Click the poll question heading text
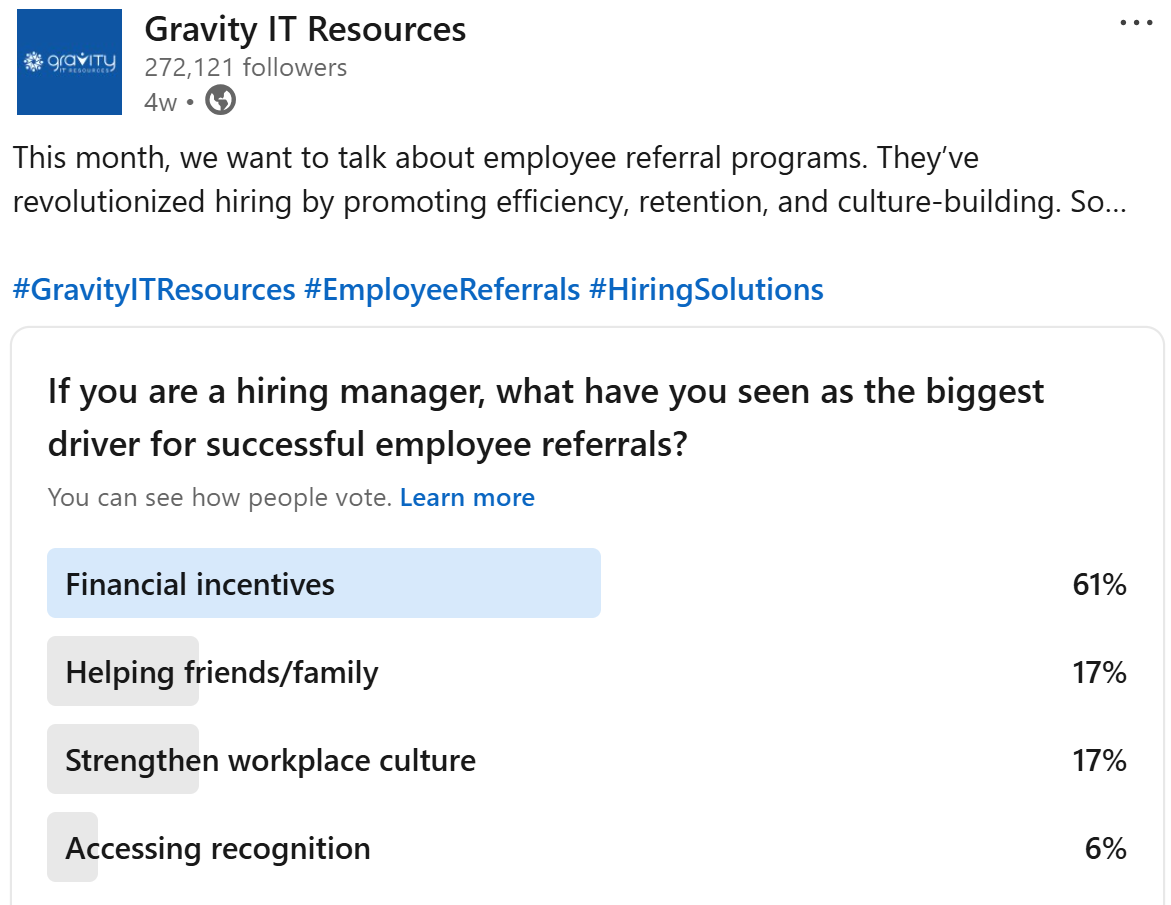The width and height of the screenshot is (1171, 905). tap(545, 418)
